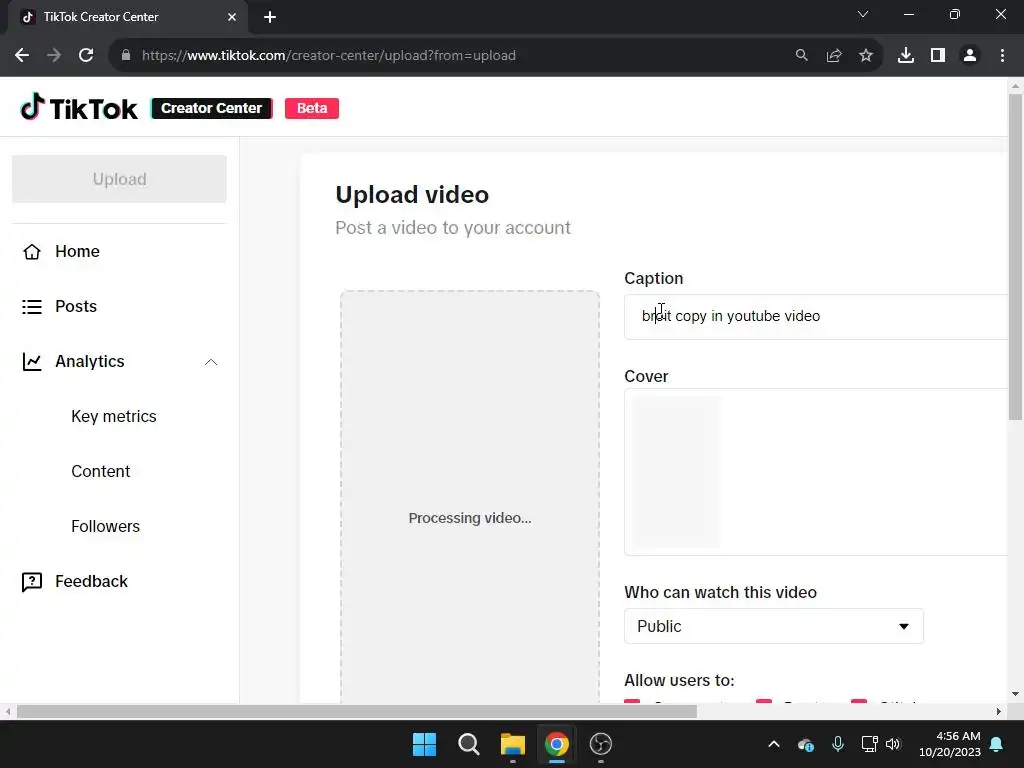Image resolution: width=1024 pixels, height=768 pixels.
Task: Go back with the browser back arrow
Action: point(22,56)
